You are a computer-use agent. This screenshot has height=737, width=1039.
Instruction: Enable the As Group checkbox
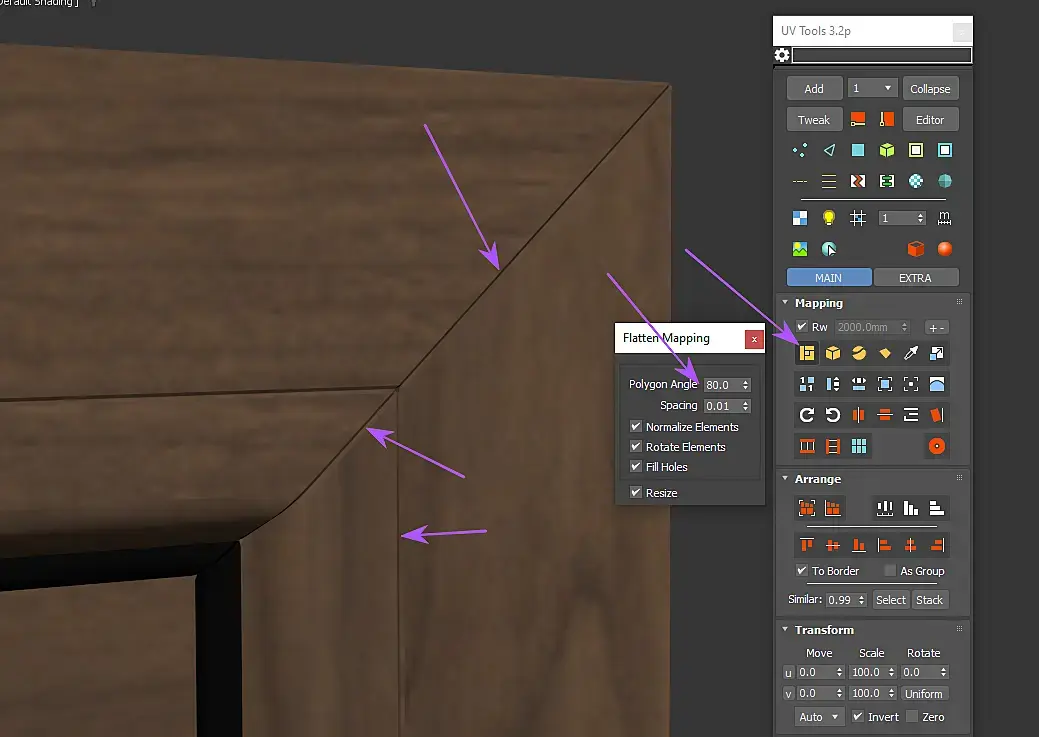pyautogui.click(x=890, y=571)
